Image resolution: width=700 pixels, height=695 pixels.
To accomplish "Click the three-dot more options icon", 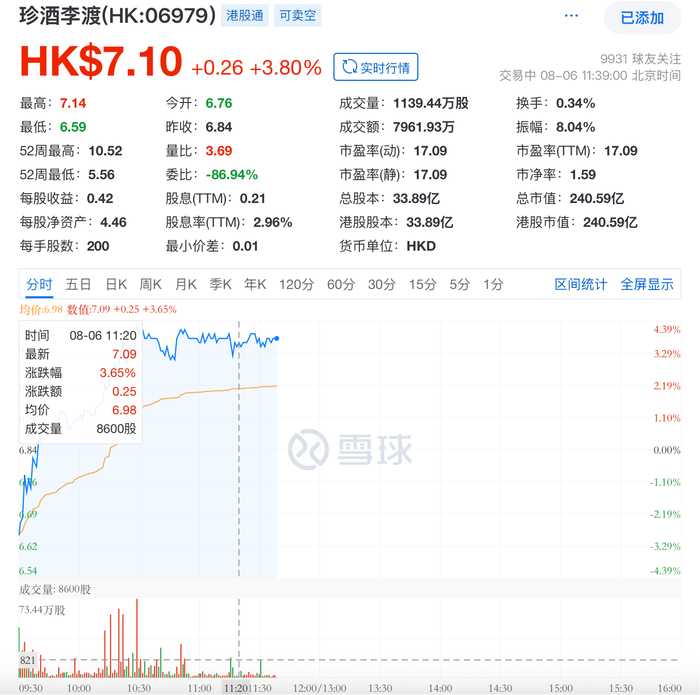I will 571,16.
